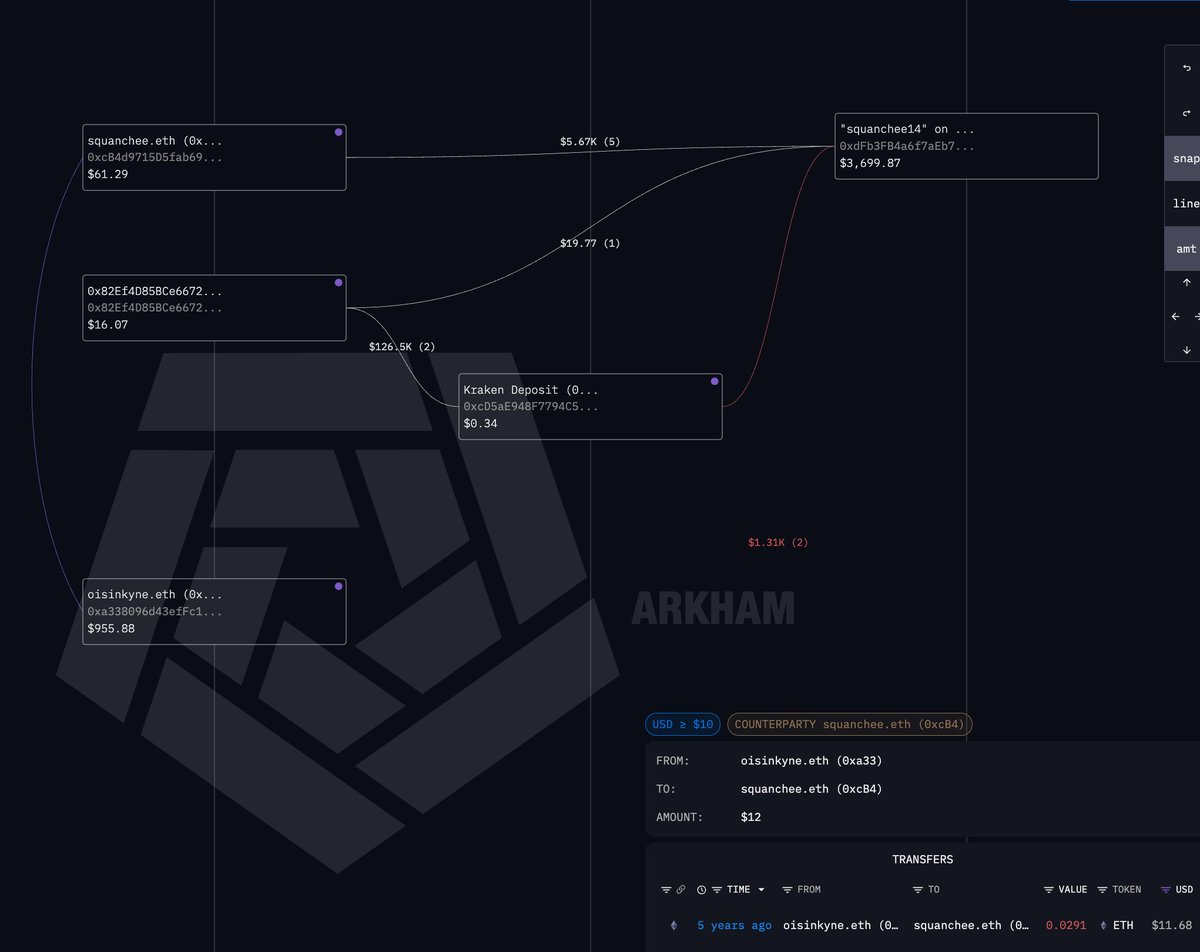Pan the graph down with the down arrow

tap(1186, 350)
